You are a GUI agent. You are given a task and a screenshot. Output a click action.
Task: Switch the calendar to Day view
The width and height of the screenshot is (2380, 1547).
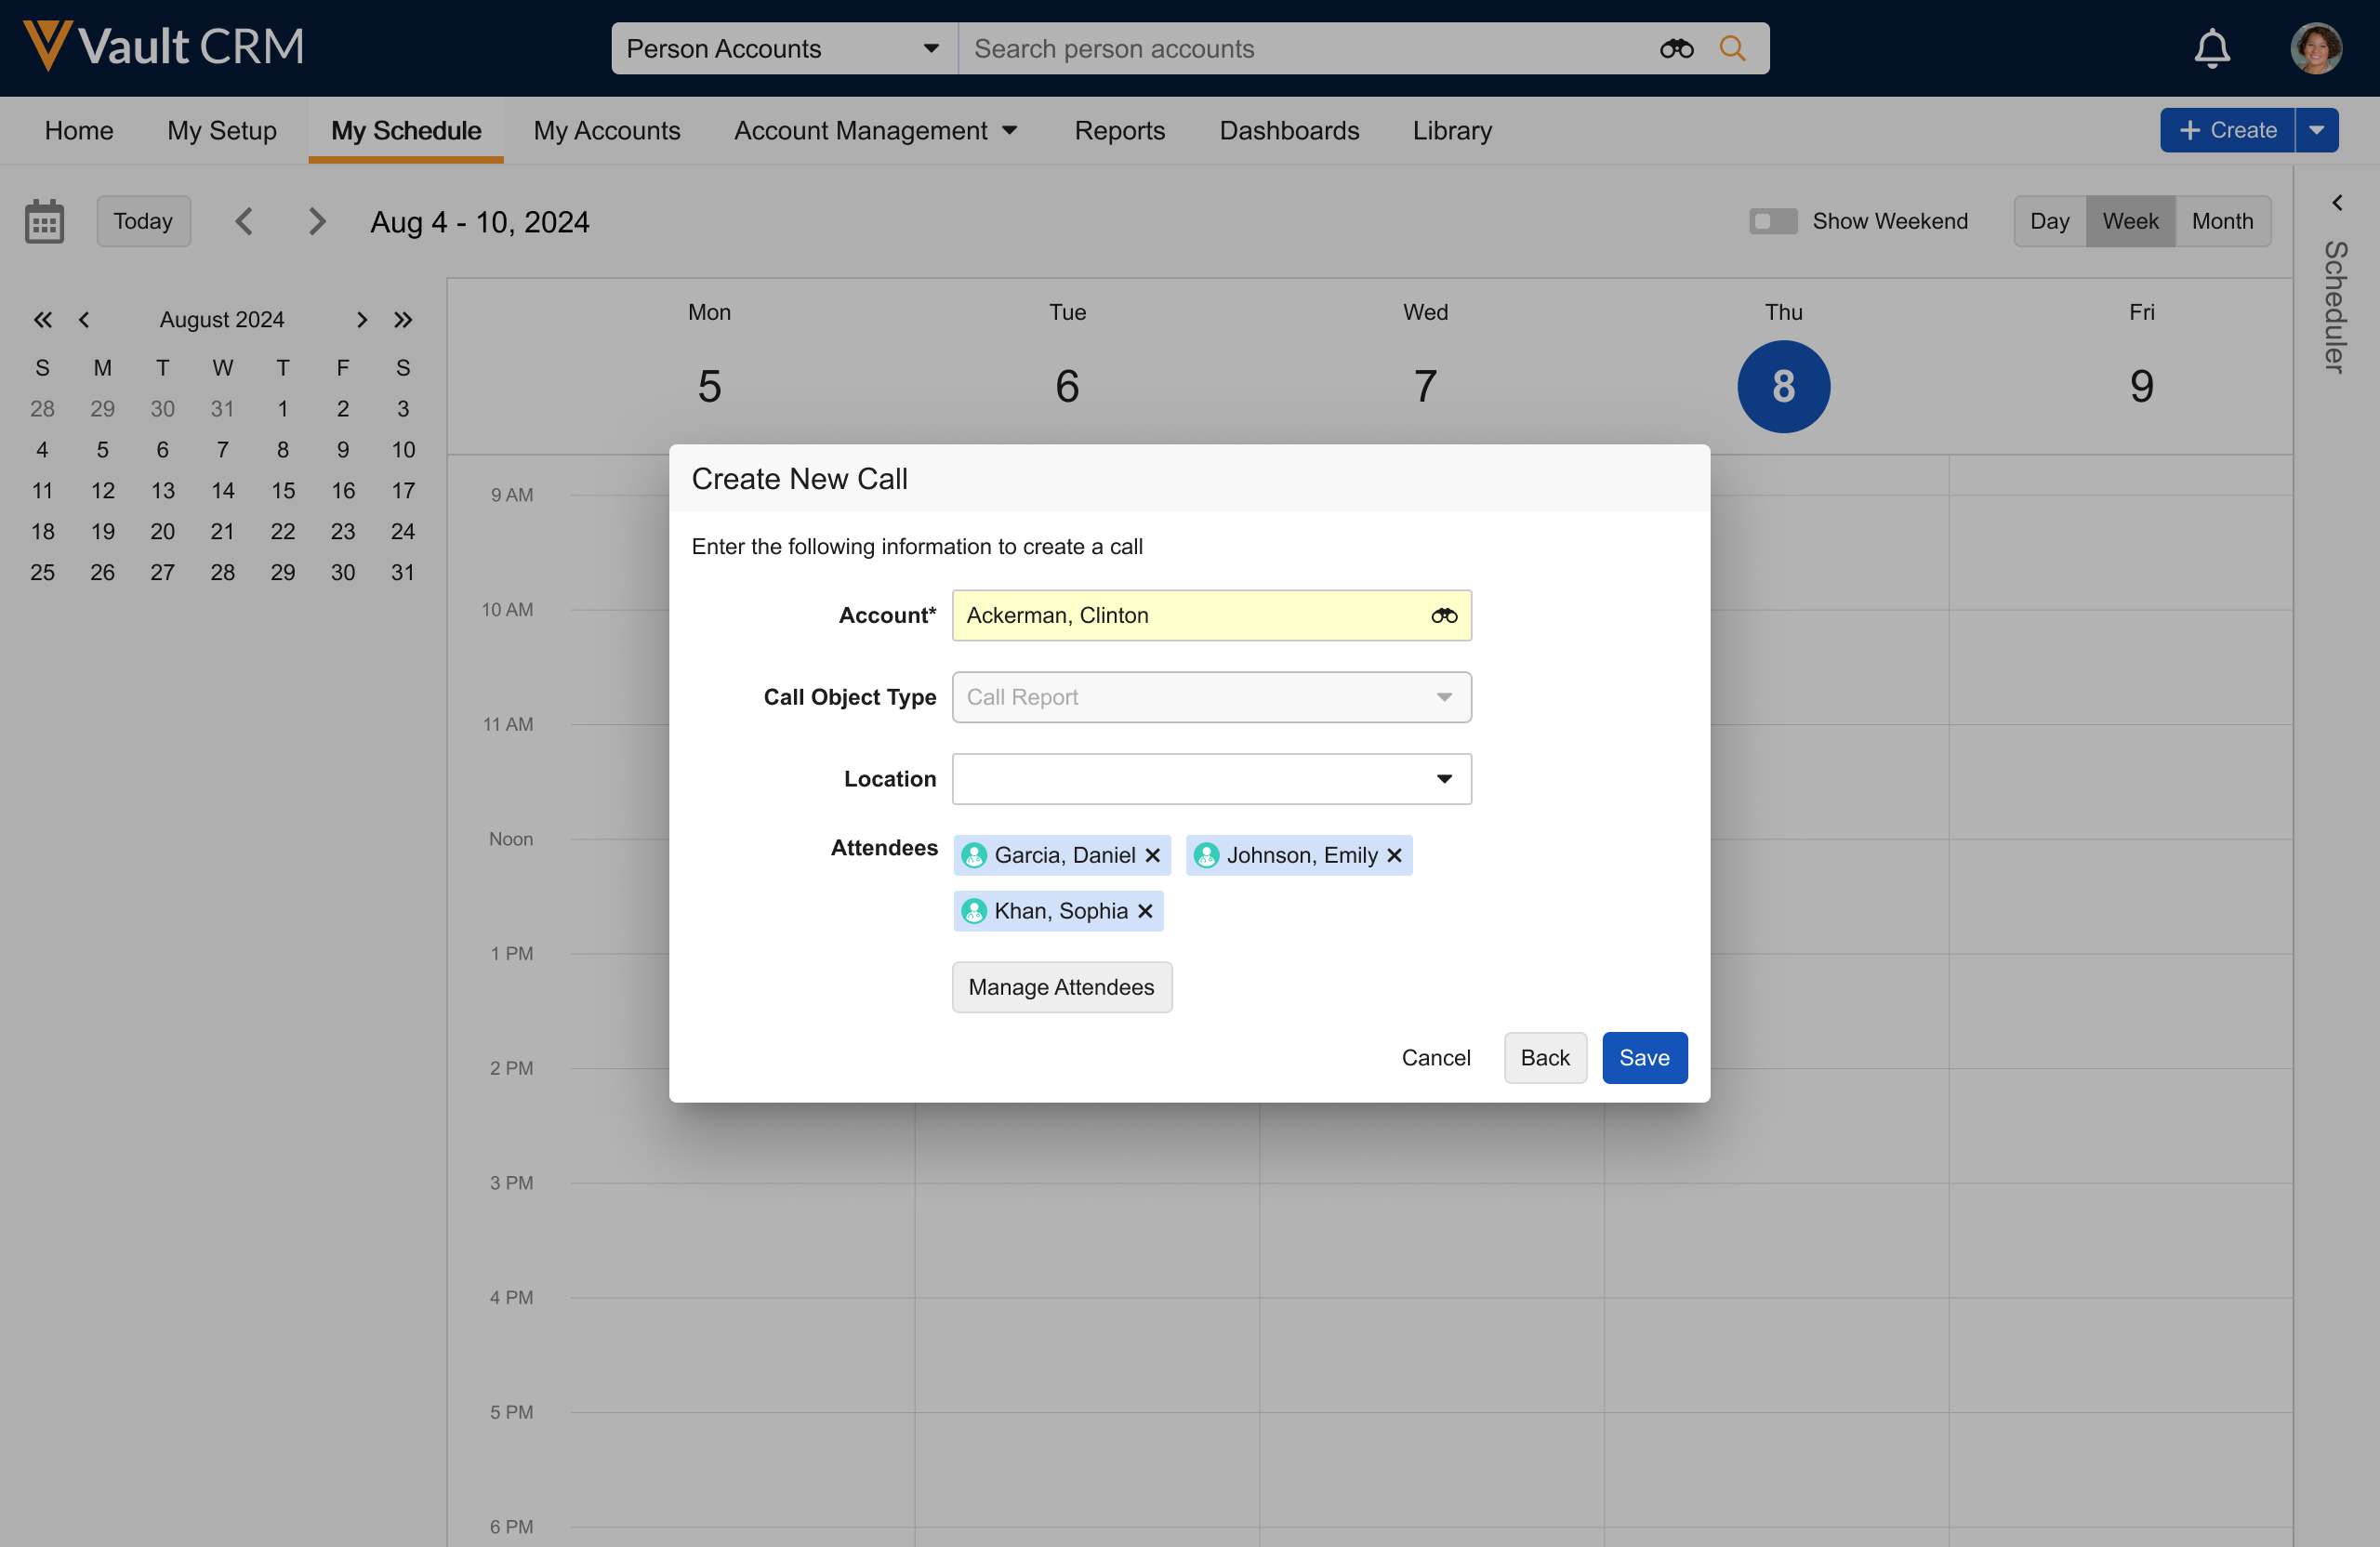click(x=2048, y=221)
